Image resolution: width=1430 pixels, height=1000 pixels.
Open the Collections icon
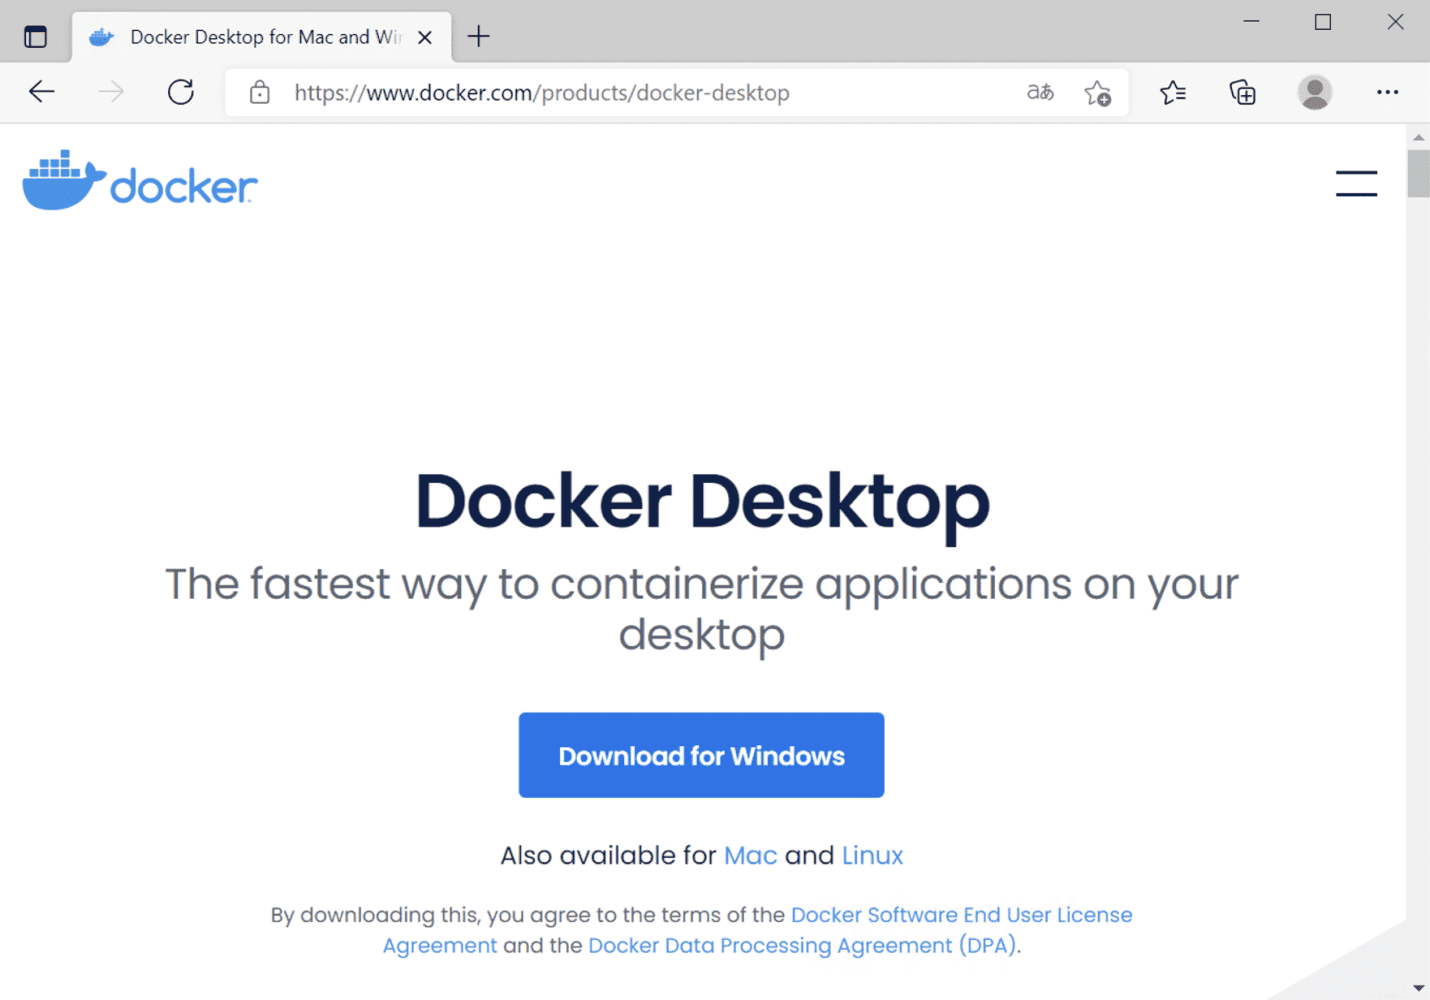pyautogui.click(x=1242, y=93)
